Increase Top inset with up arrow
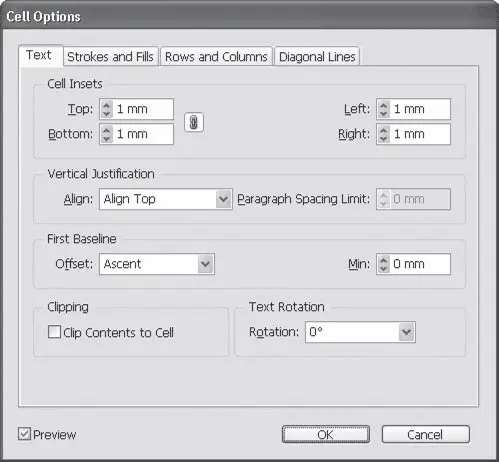 (106, 105)
